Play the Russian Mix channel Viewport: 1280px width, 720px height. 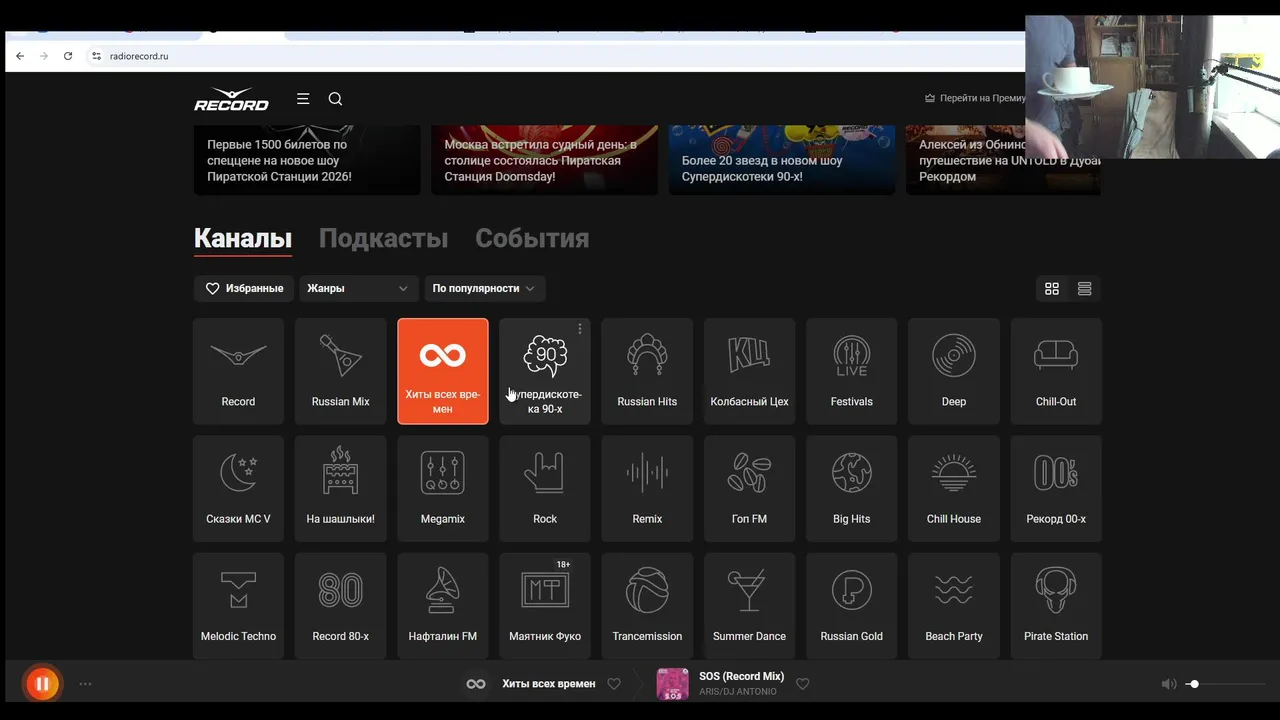pyautogui.click(x=340, y=371)
